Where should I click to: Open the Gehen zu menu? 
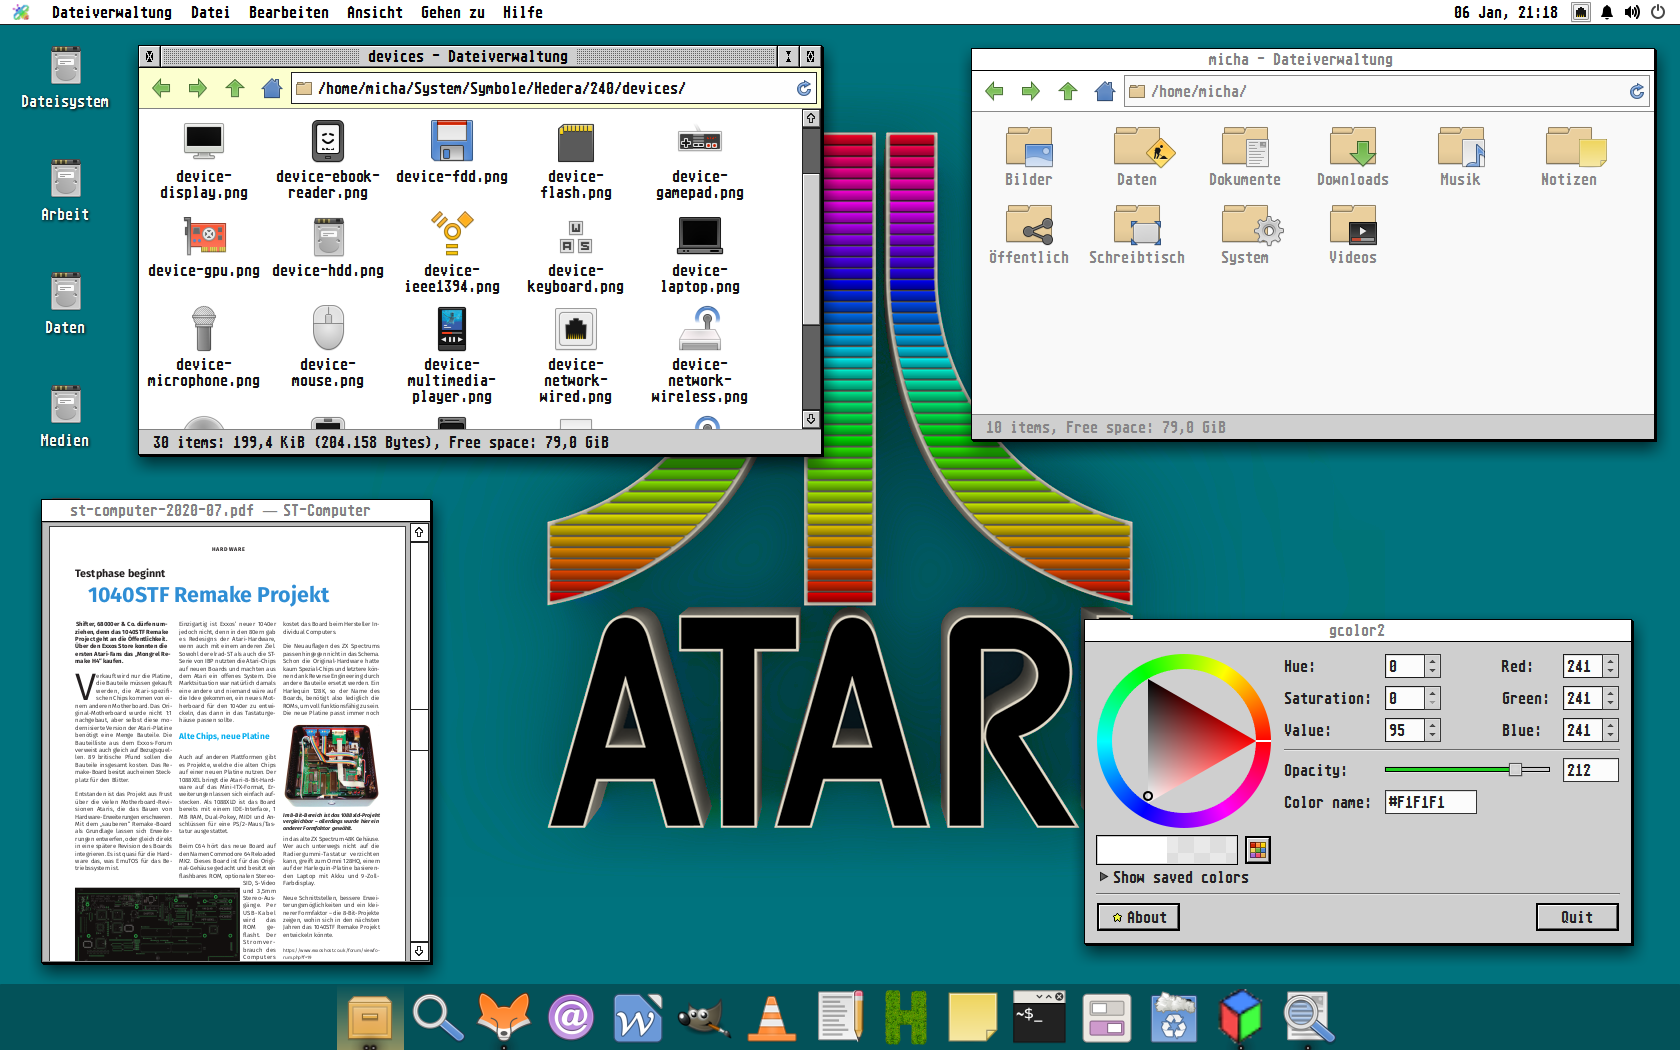point(453,12)
